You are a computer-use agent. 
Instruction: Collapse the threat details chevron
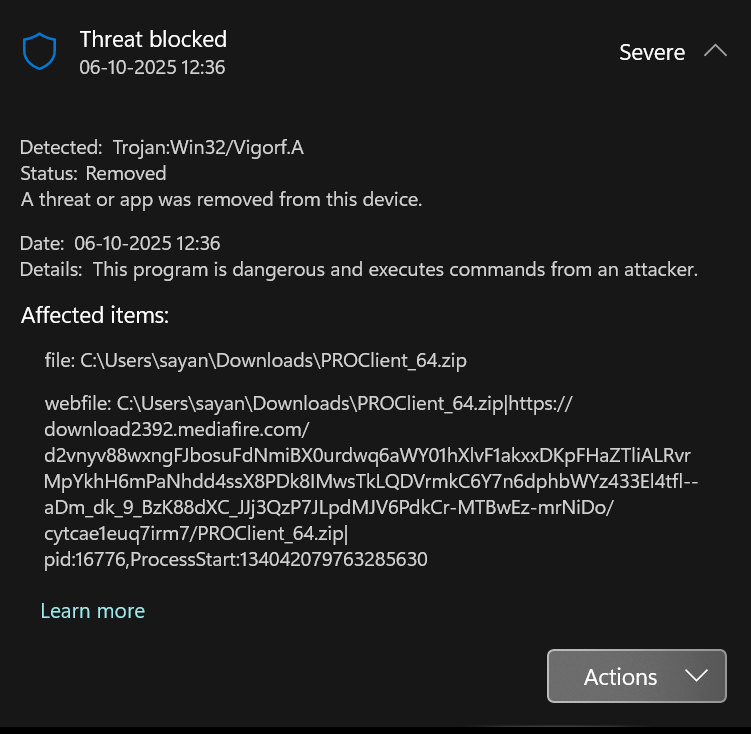[x=715, y=51]
